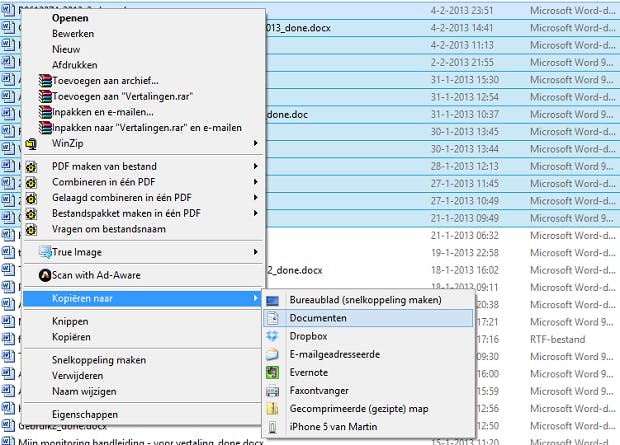Image resolution: width=620 pixels, height=445 pixels.
Task: Click Word file icon of Gebruikz_done.docx
Action: coord(8,426)
